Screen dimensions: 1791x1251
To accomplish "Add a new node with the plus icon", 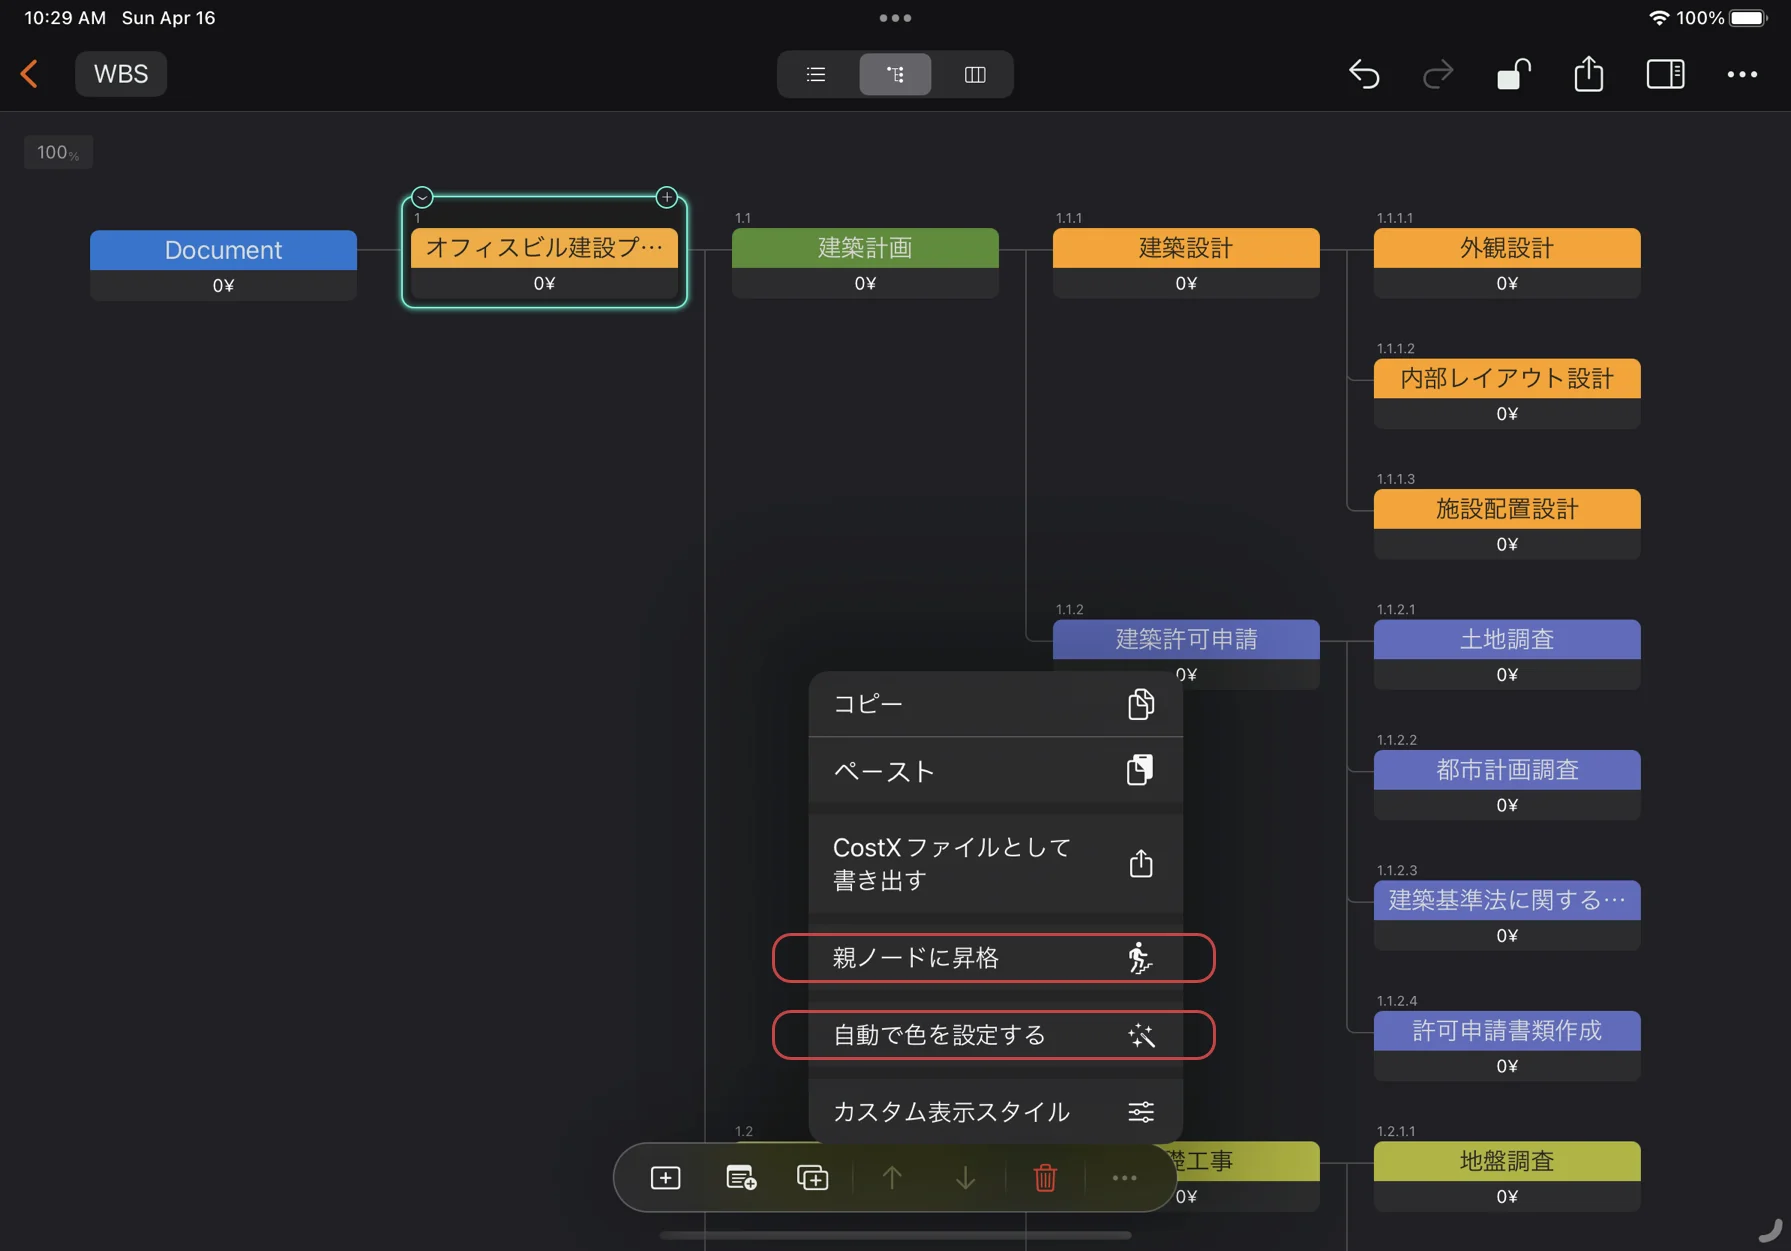I will pyautogui.click(x=666, y=1178).
